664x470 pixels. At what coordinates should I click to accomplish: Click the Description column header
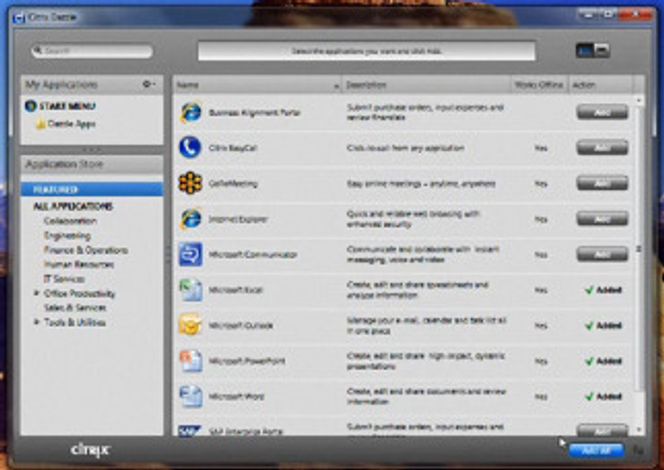(426, 85)
